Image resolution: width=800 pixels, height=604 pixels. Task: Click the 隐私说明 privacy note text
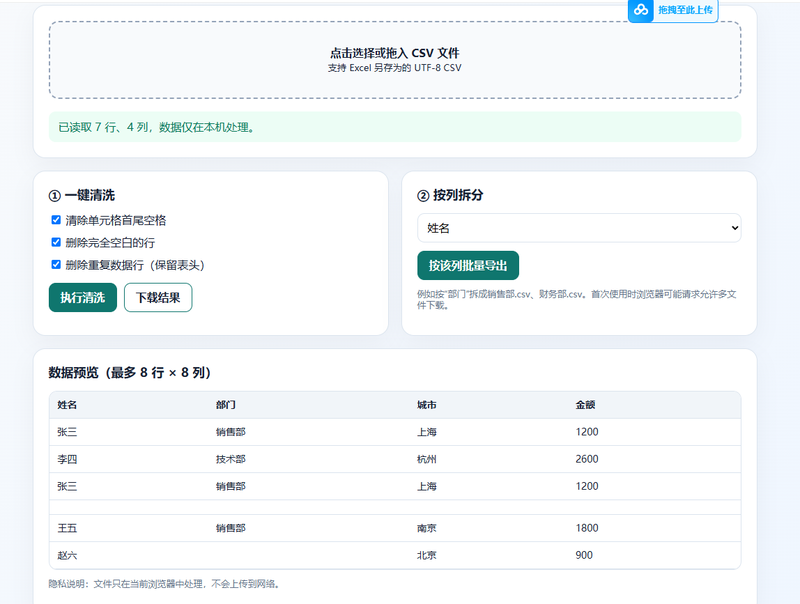click(x=164, y=584)
